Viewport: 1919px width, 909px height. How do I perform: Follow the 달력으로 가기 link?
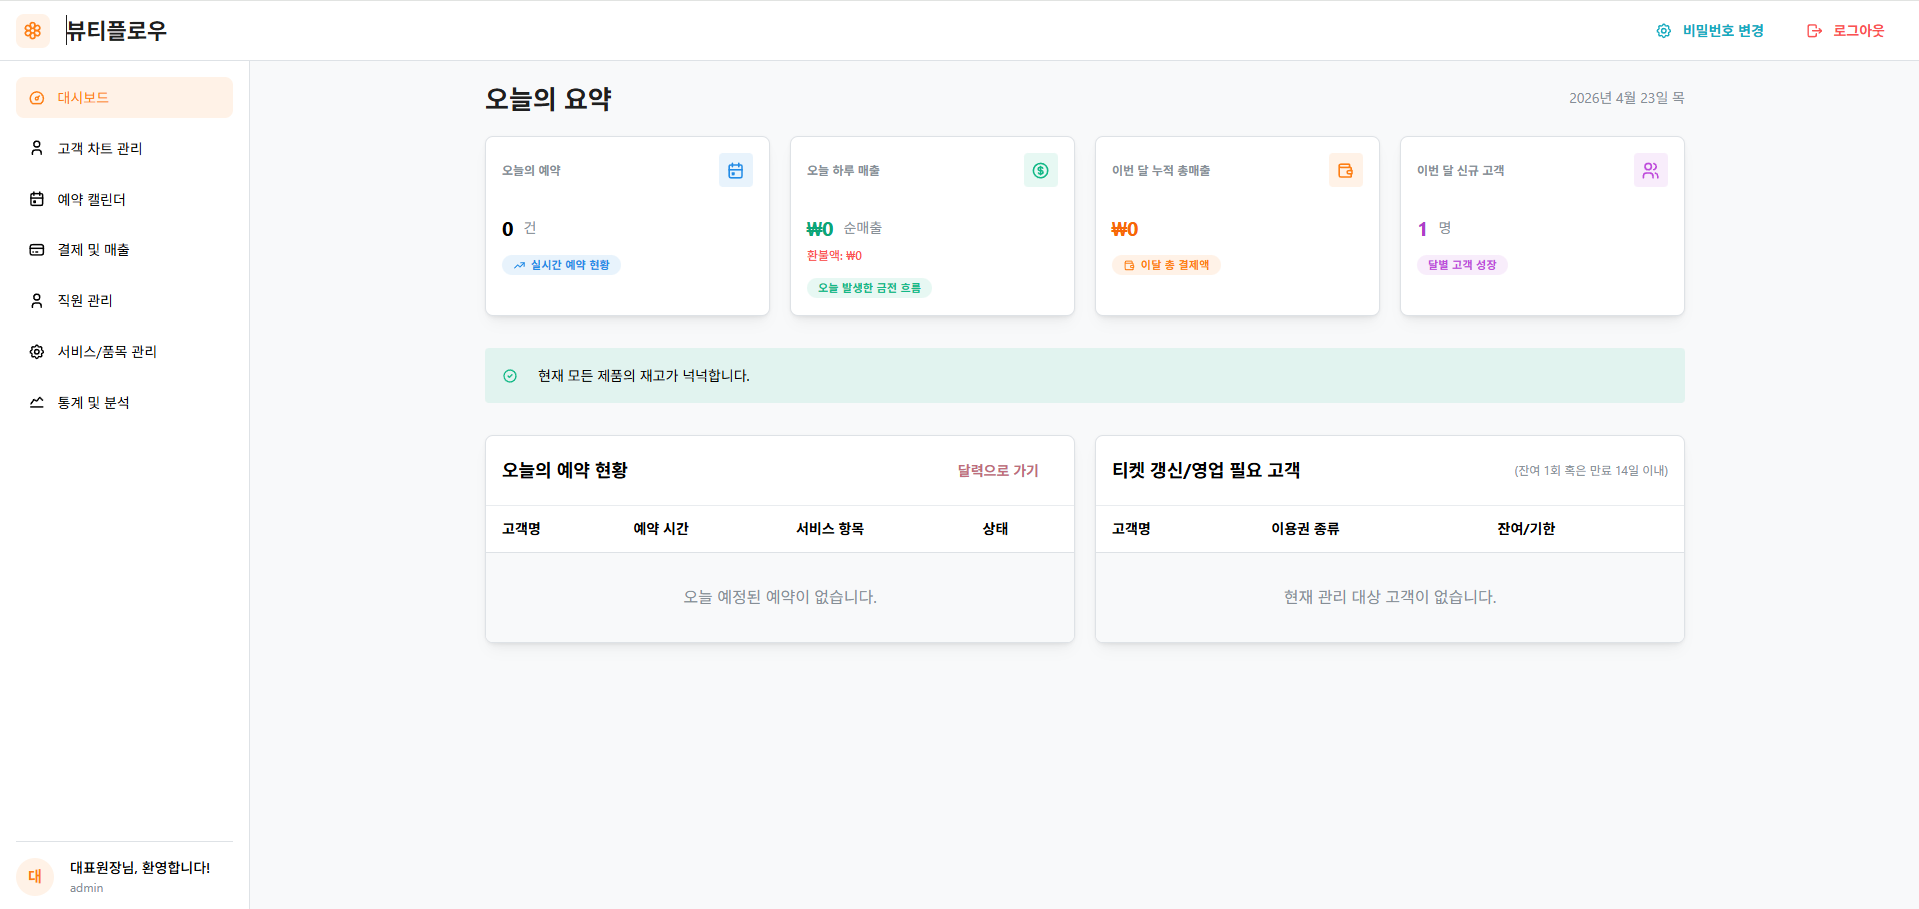click(x=997, y=471)
